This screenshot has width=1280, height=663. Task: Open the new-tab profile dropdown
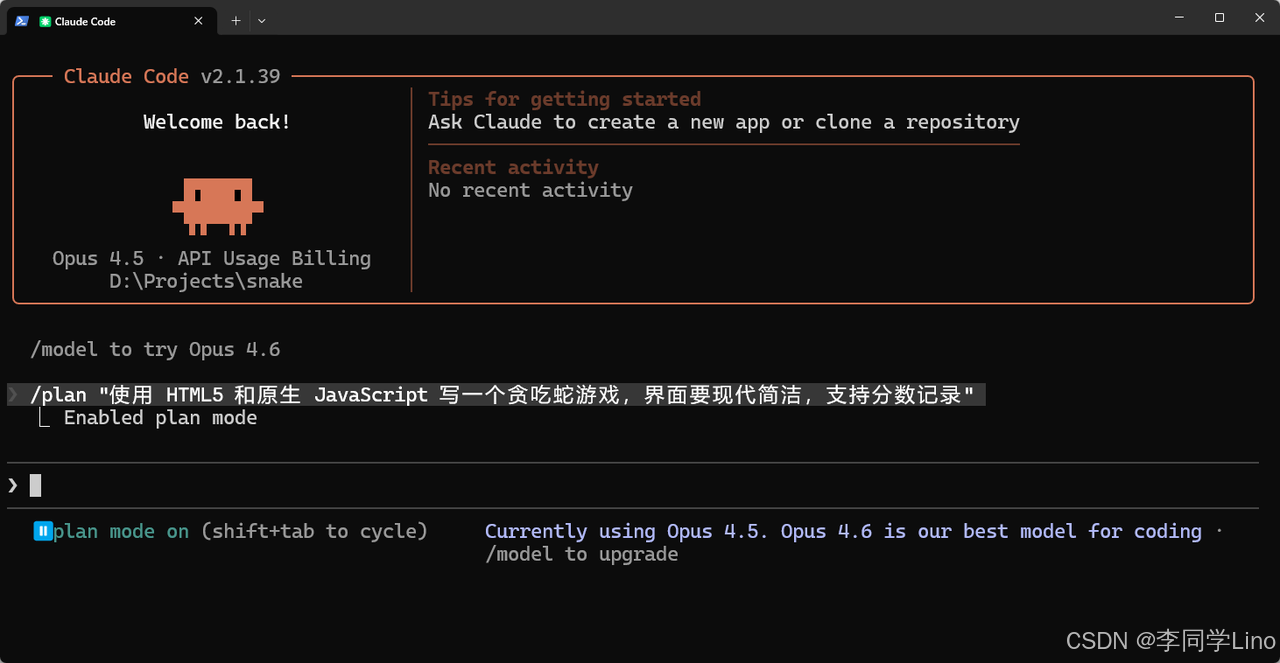[262, 20]
